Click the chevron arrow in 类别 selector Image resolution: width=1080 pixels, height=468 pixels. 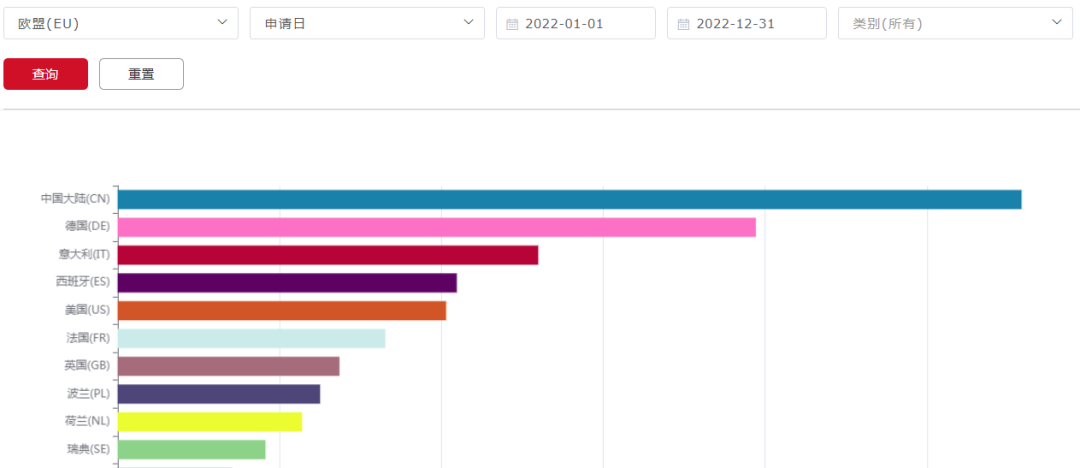[x=1057, y=23]
